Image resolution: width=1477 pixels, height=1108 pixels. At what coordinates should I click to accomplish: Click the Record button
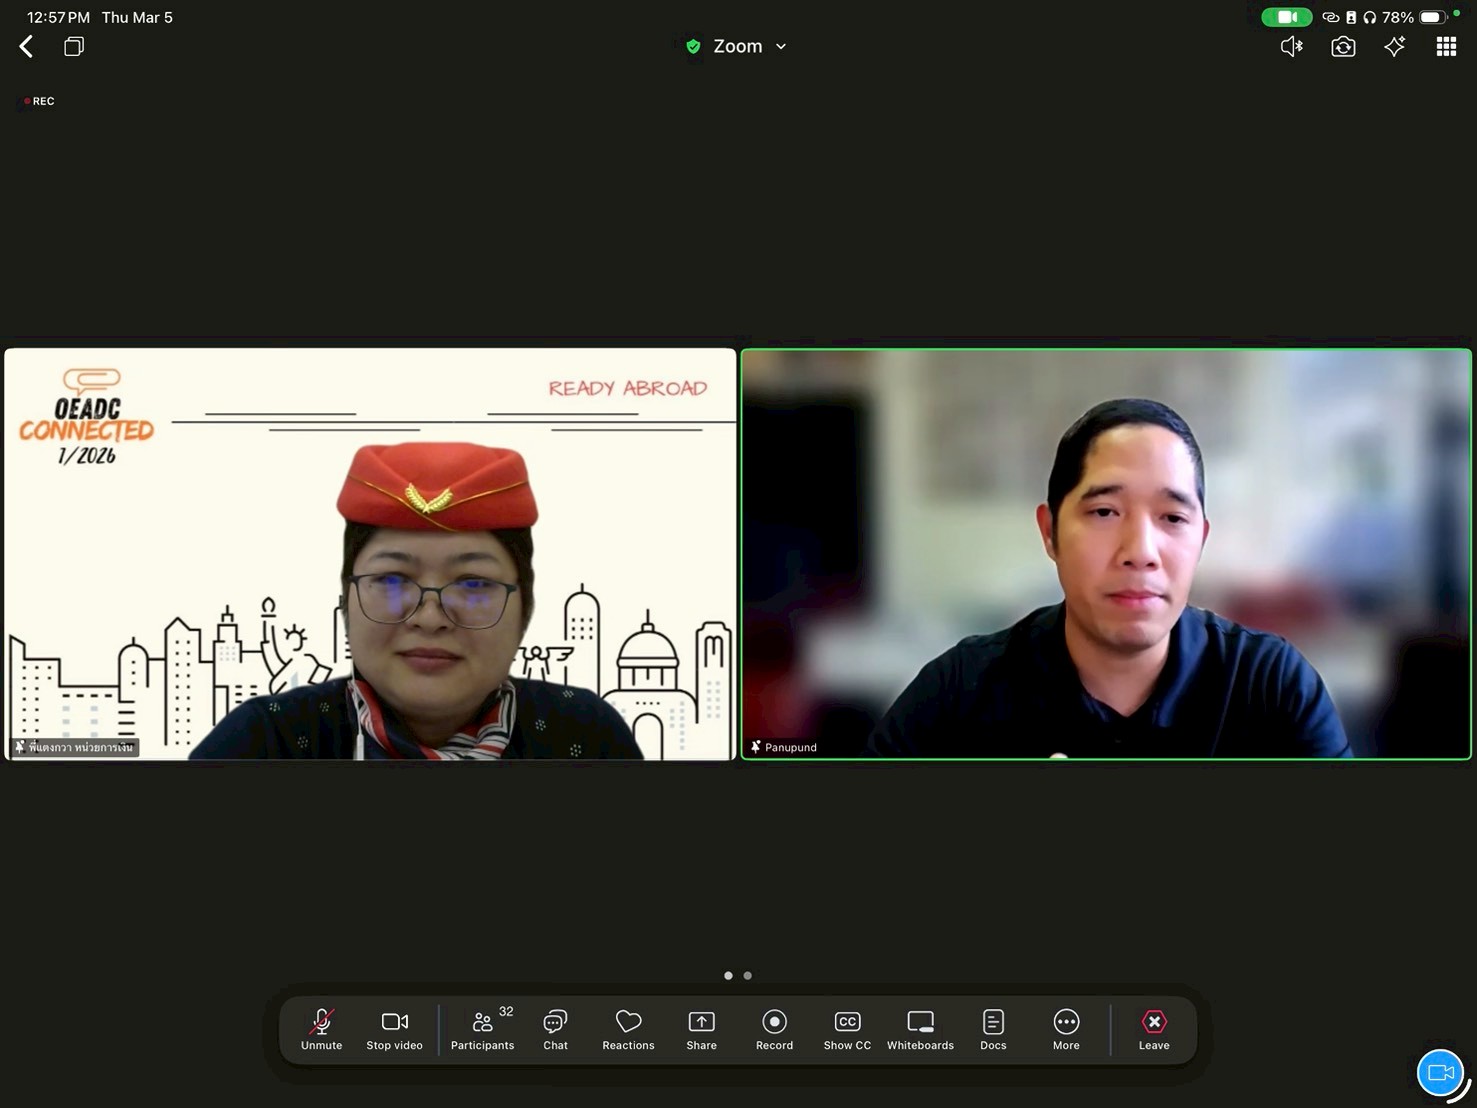coord(774,1029)
